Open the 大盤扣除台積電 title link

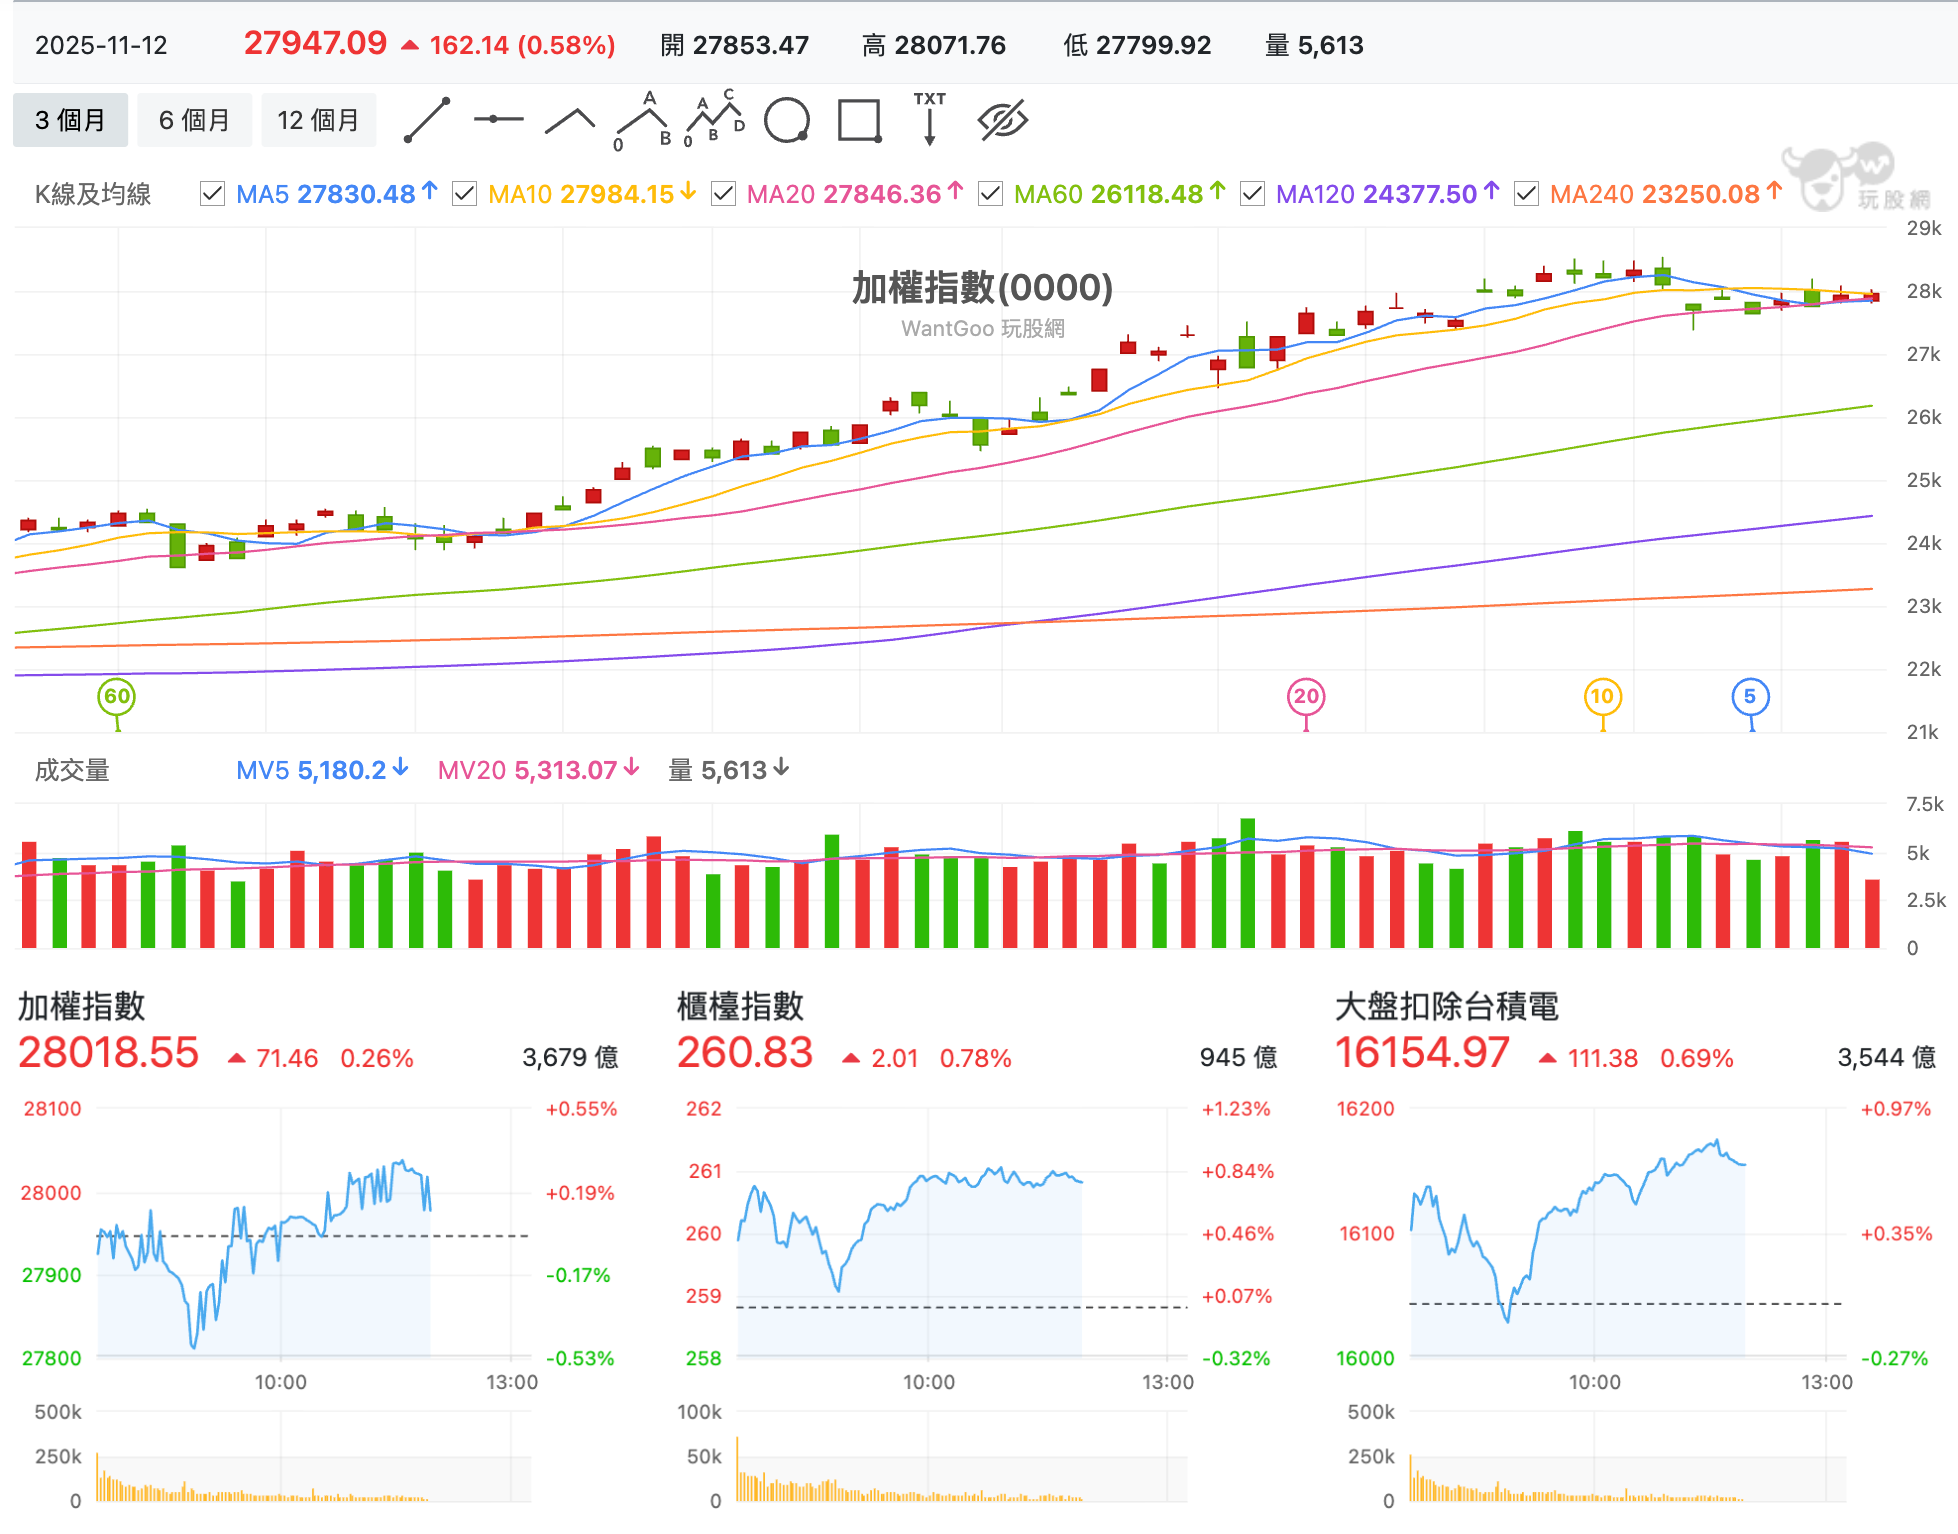(x=1447, y=1006)
